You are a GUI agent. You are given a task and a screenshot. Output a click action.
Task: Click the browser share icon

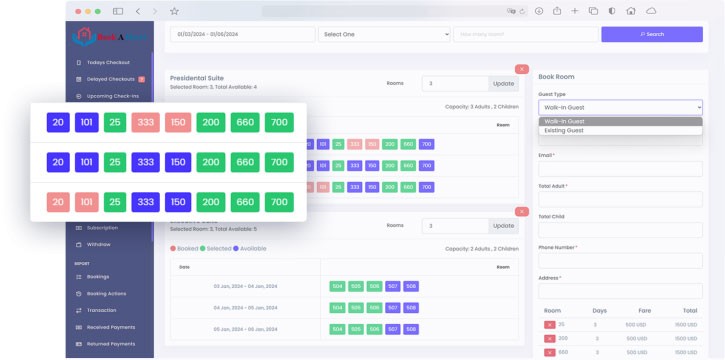557,11
